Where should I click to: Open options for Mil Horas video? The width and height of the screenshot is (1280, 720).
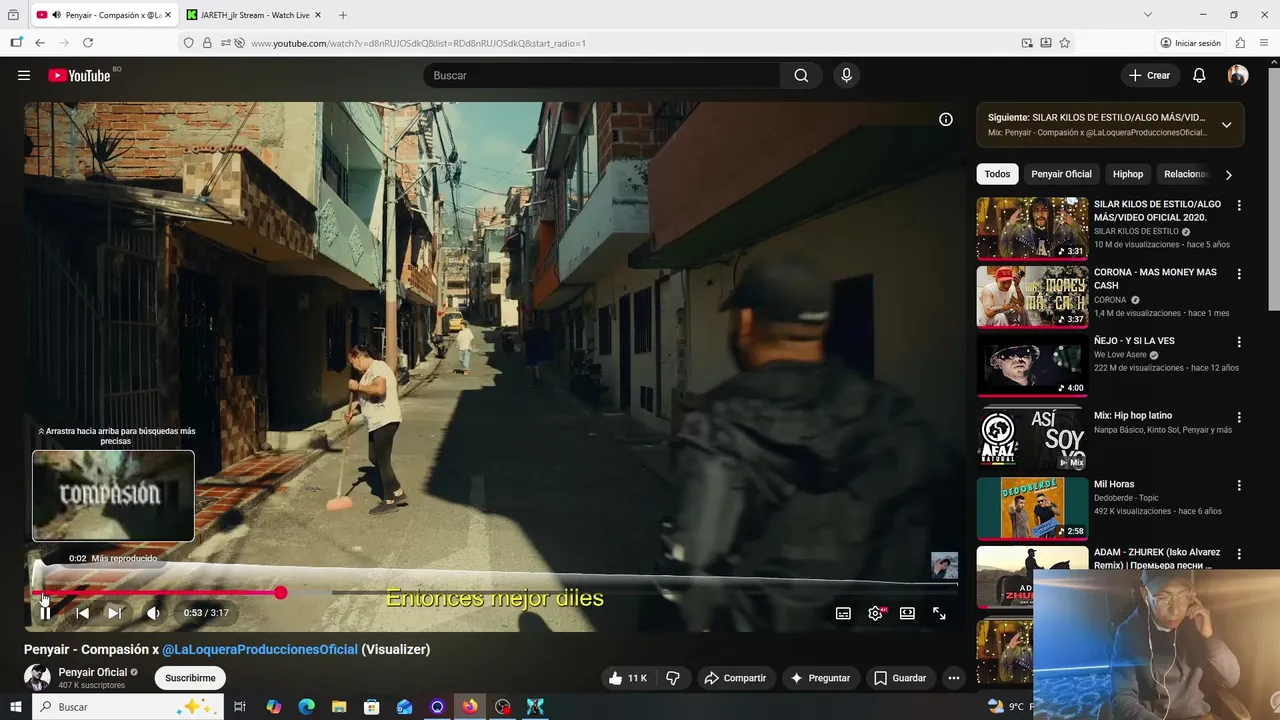click(x=1239, y=486)
